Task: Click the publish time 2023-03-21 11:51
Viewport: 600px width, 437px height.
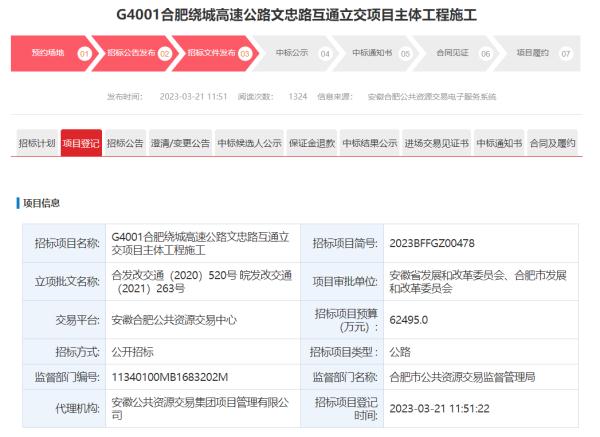Action: [x=193, y=96]
